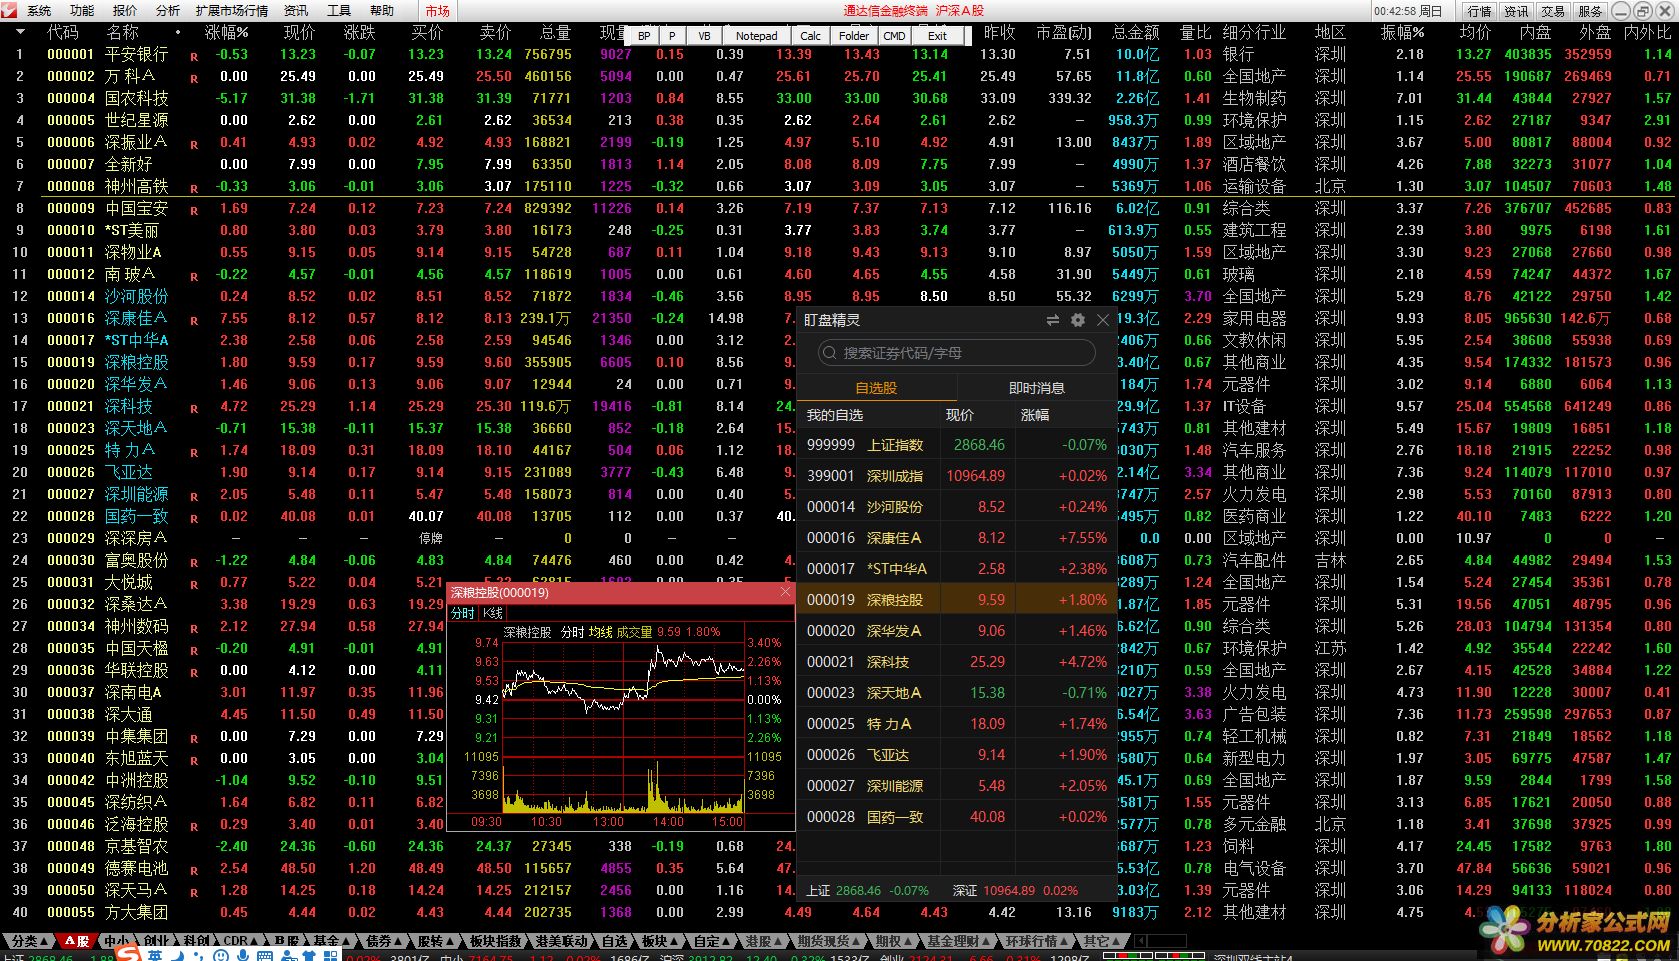Click Sogou skin shirt icon
1679x961 pixels.
click(x=309, y=955)
